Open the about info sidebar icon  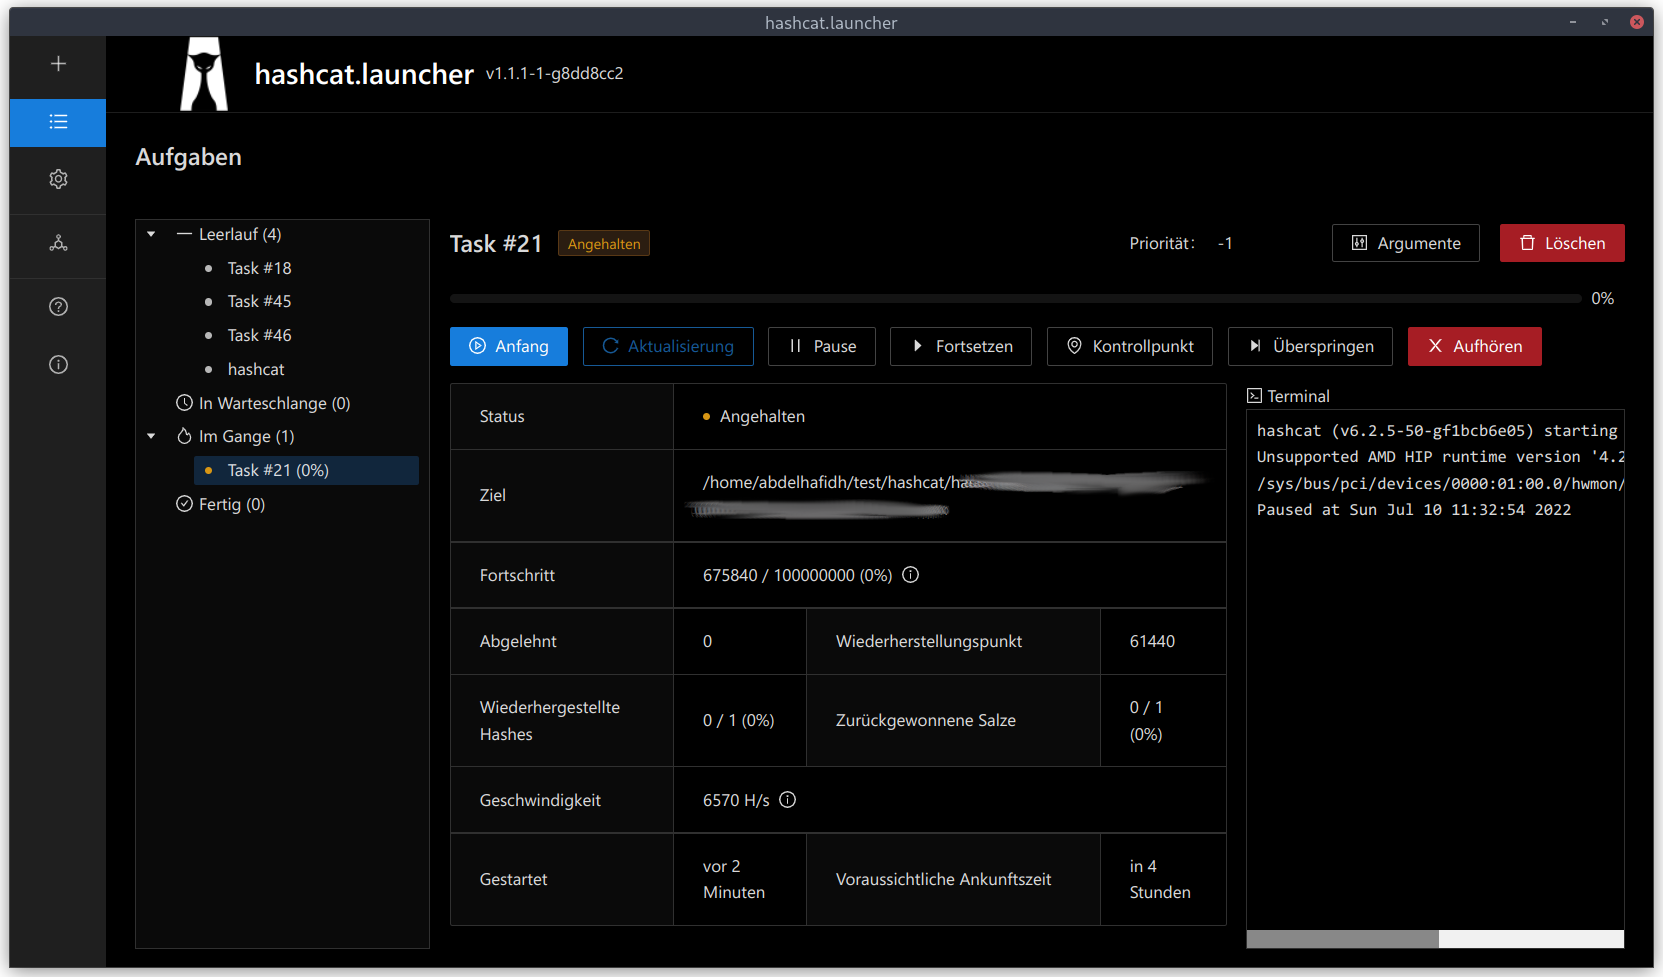pos(58,365)
